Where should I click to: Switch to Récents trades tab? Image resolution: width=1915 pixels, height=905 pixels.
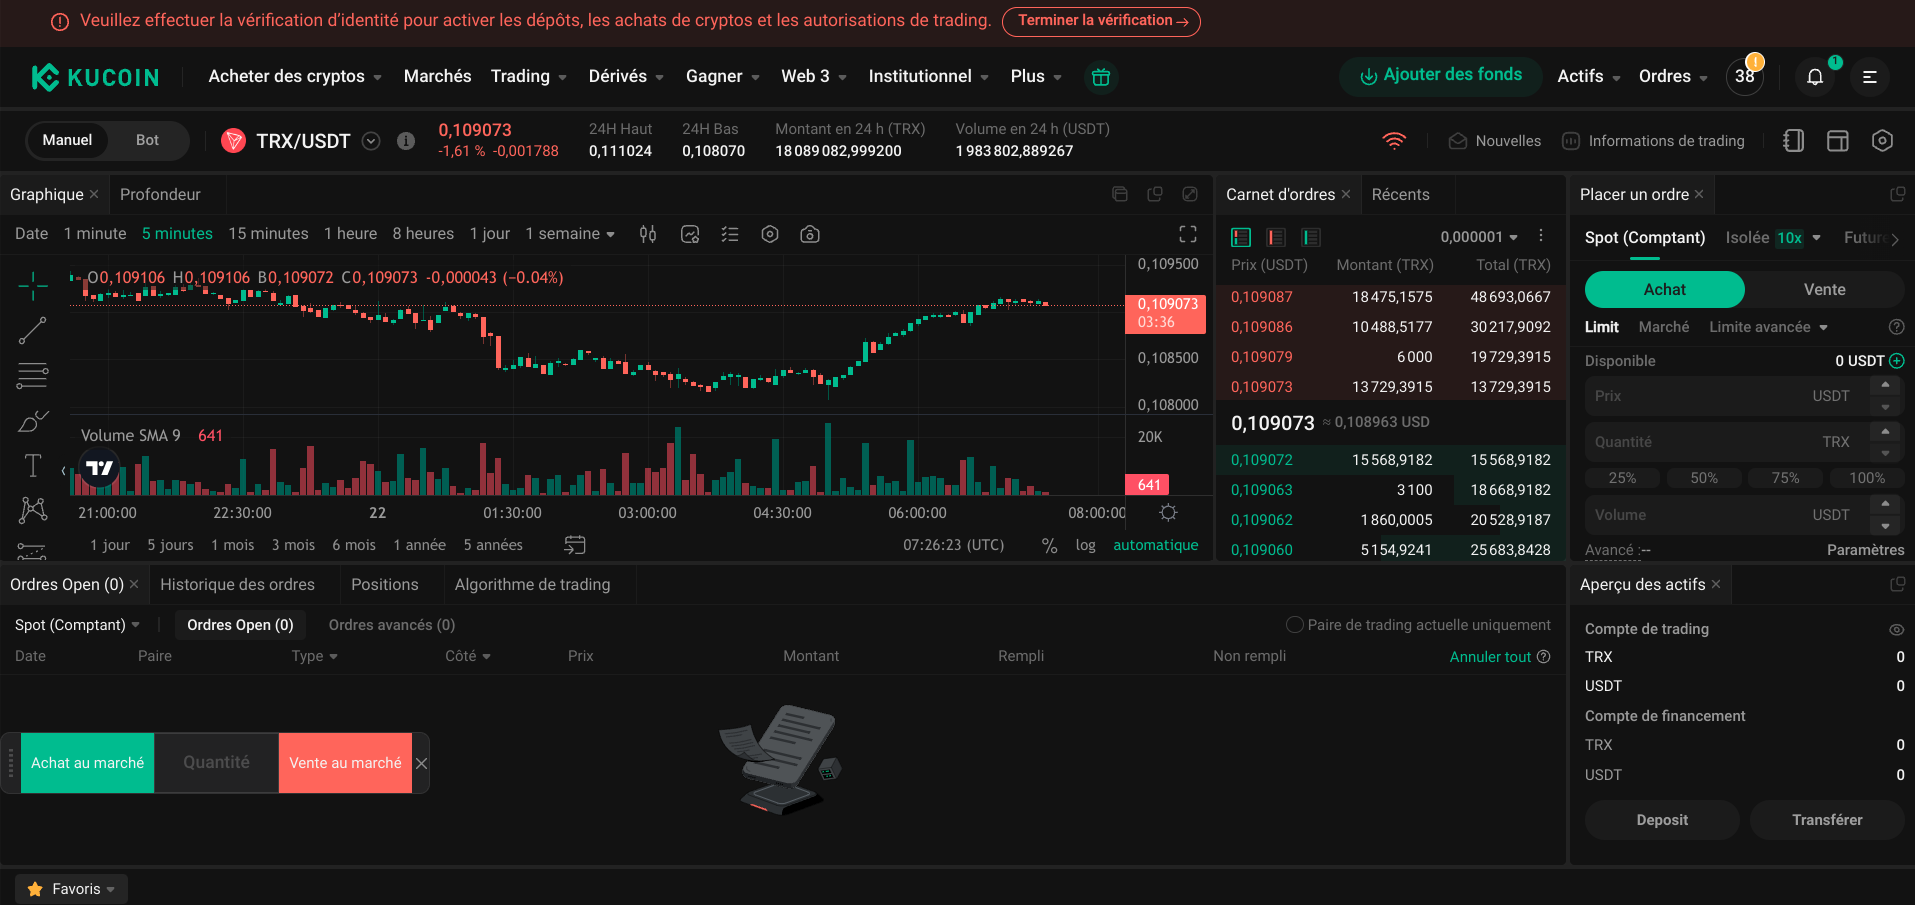pyautogui.click(x=1400, y=195)
